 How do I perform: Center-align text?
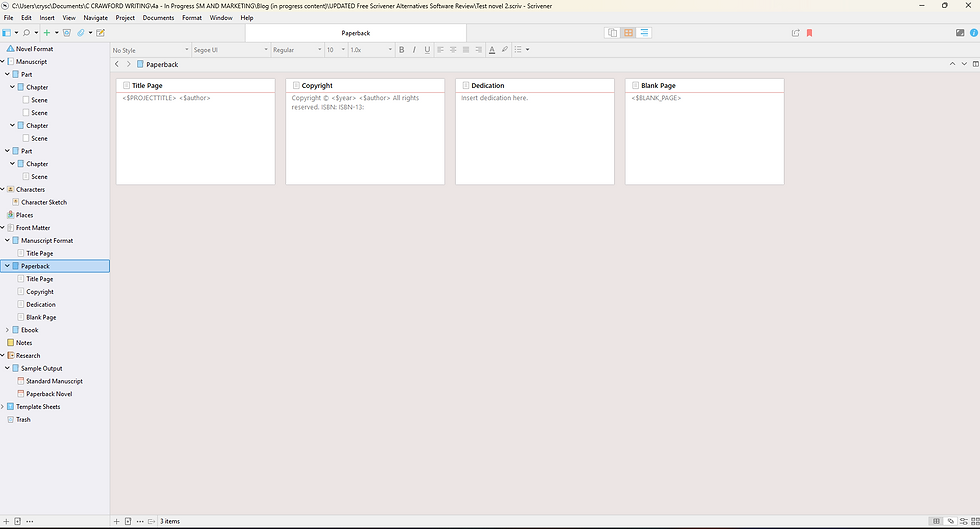pos(453,49)
